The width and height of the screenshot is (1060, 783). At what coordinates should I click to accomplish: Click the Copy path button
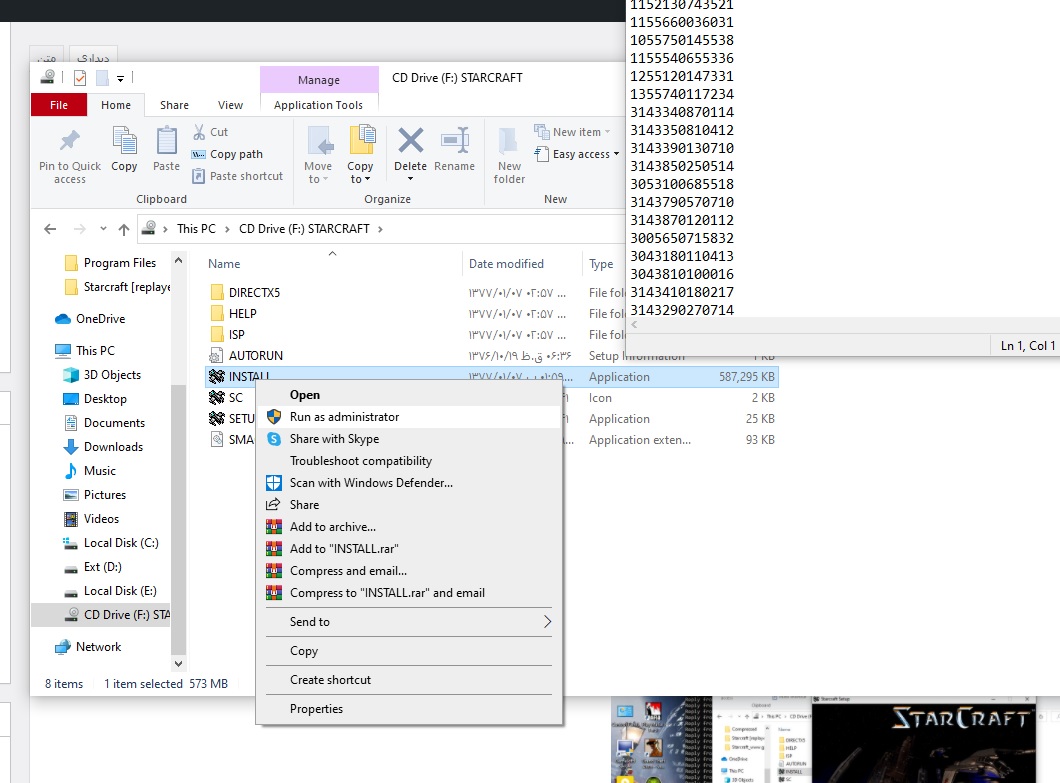click(236, 154)
